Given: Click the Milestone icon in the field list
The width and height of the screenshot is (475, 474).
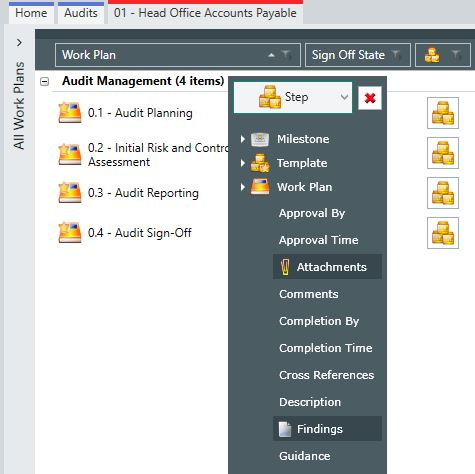Looking at the screenshot, I should coord(260,139).
